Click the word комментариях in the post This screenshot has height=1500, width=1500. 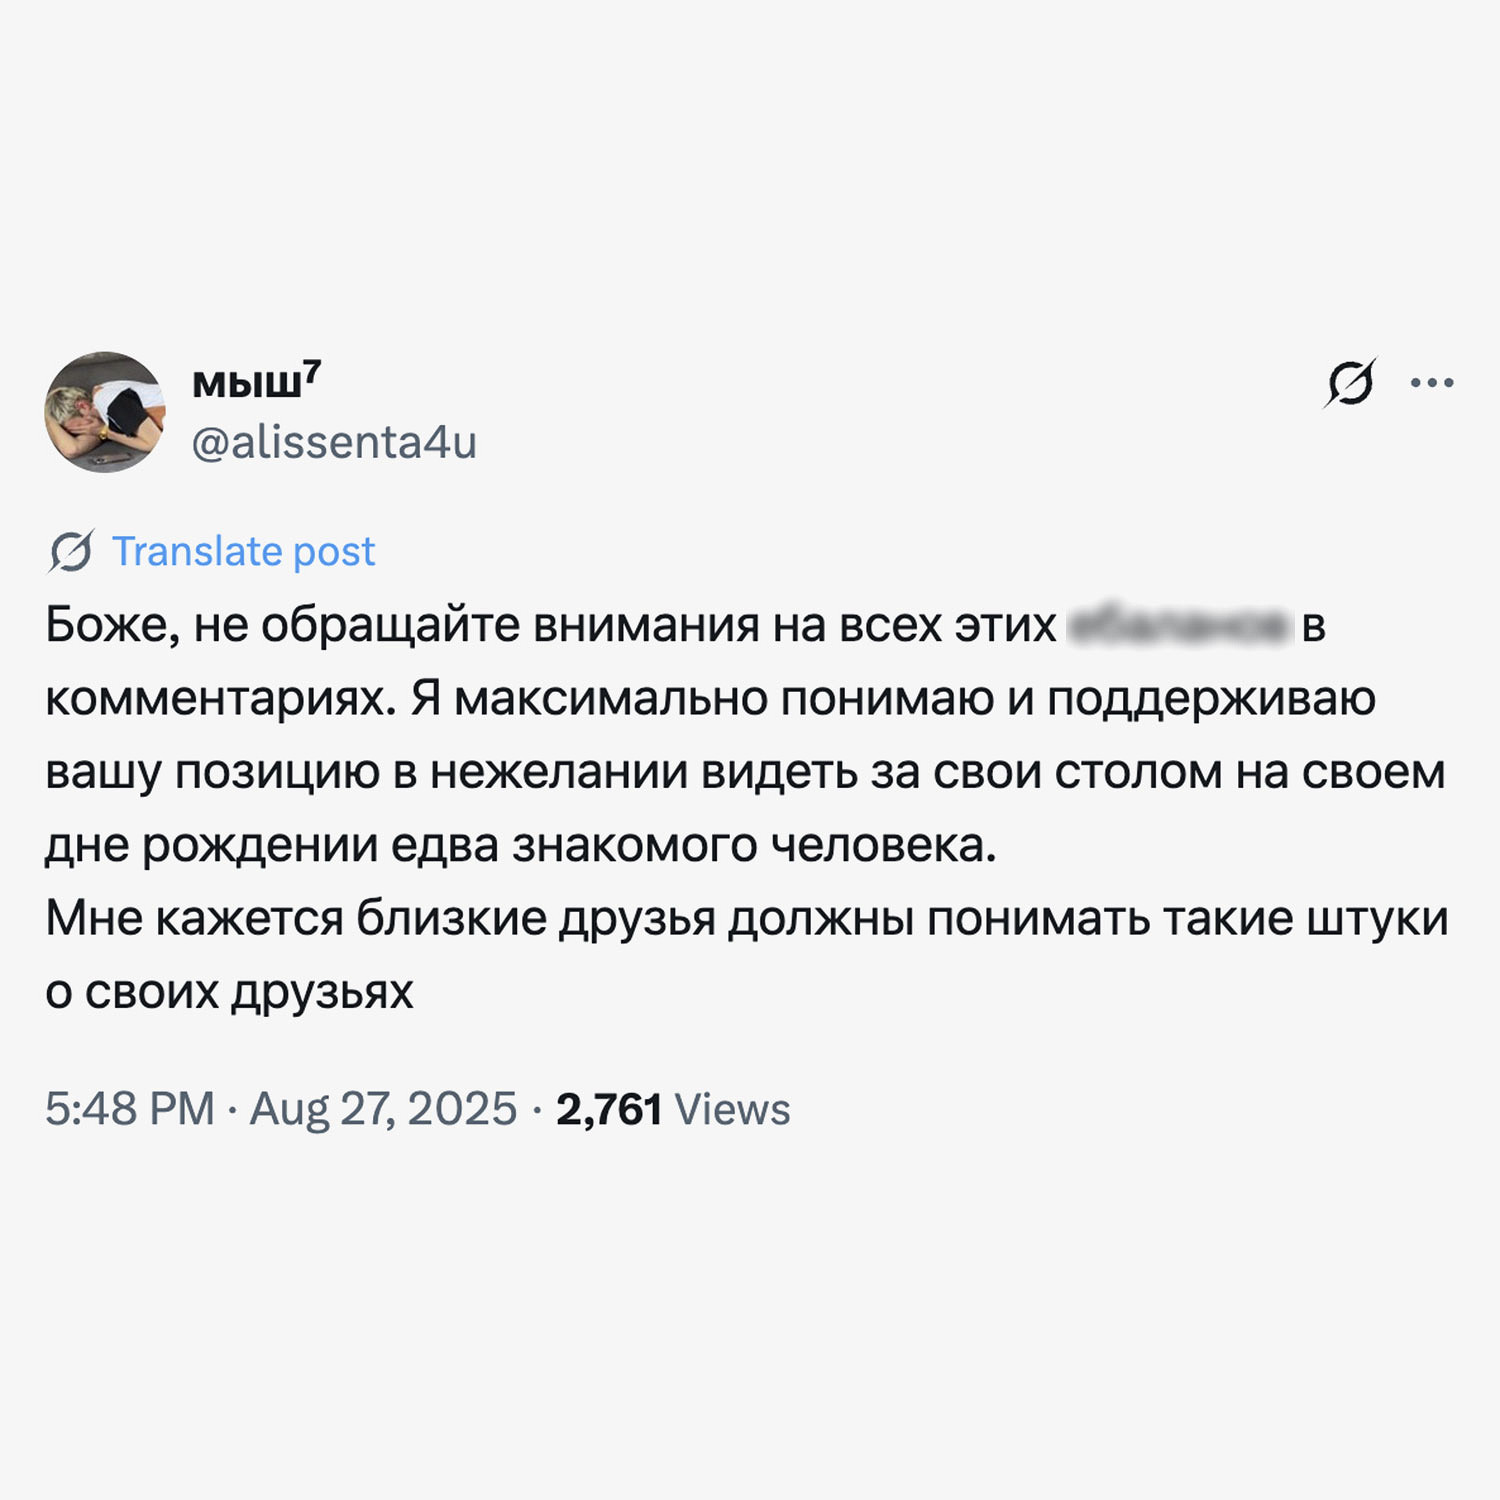[x=220, y=698]
